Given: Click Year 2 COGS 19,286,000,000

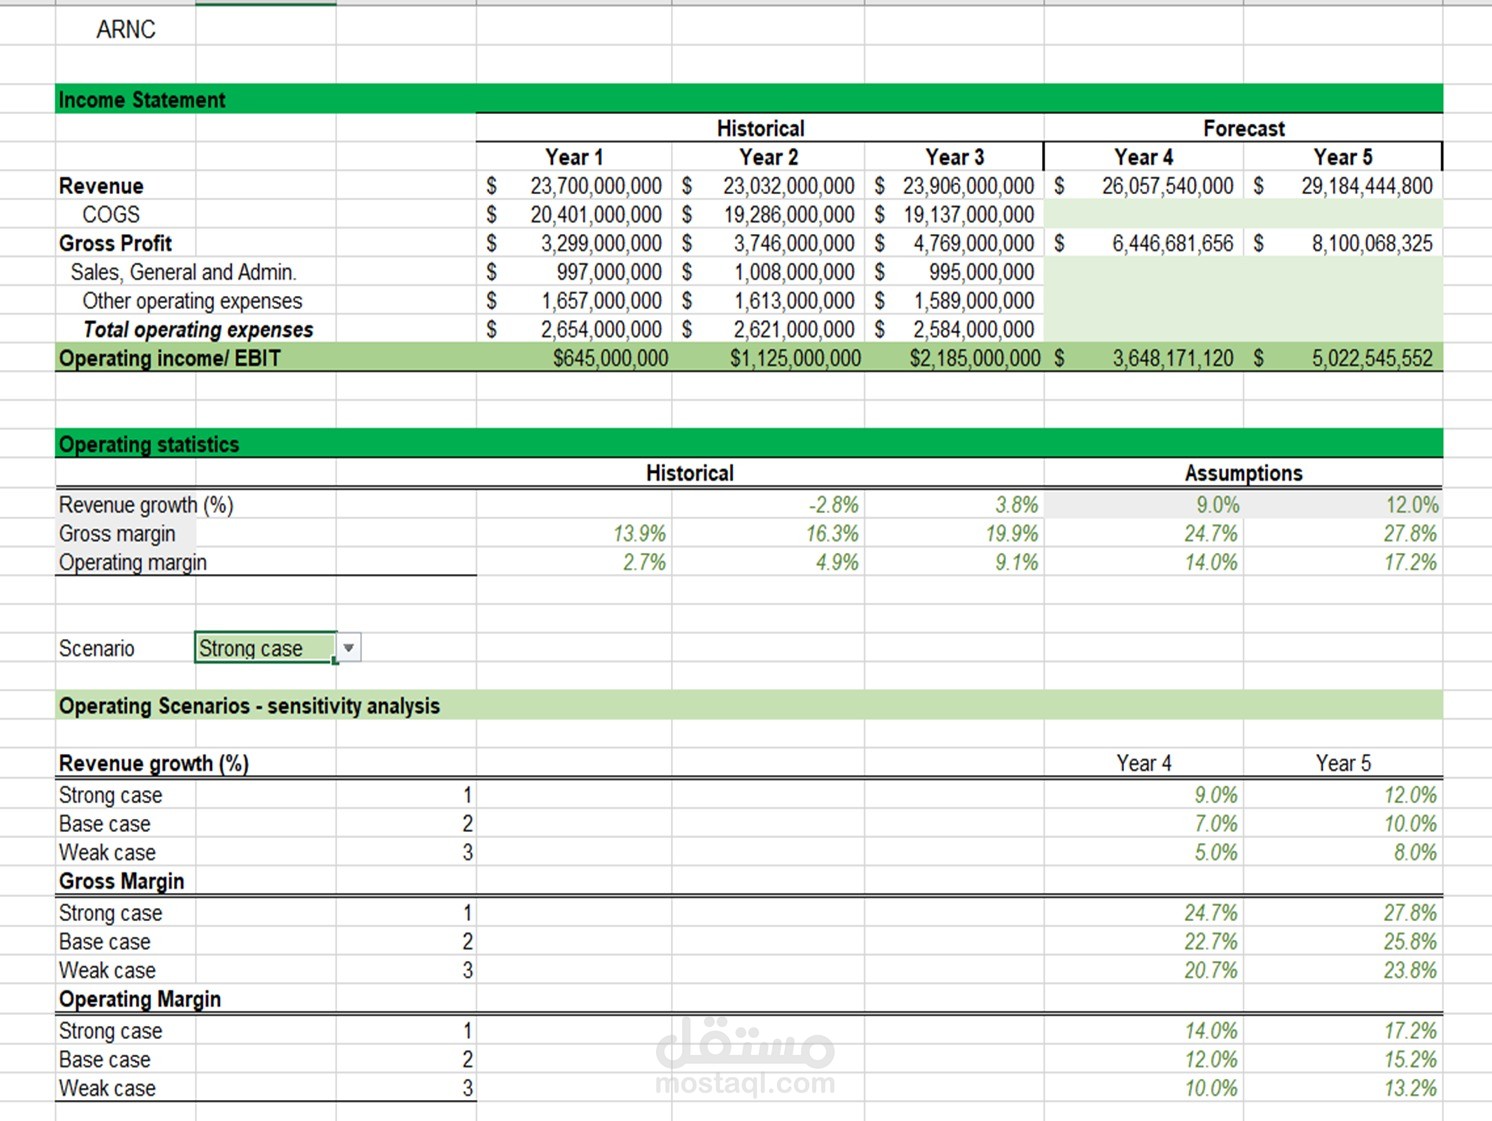Looking at the screenshot, I should 768,215.
